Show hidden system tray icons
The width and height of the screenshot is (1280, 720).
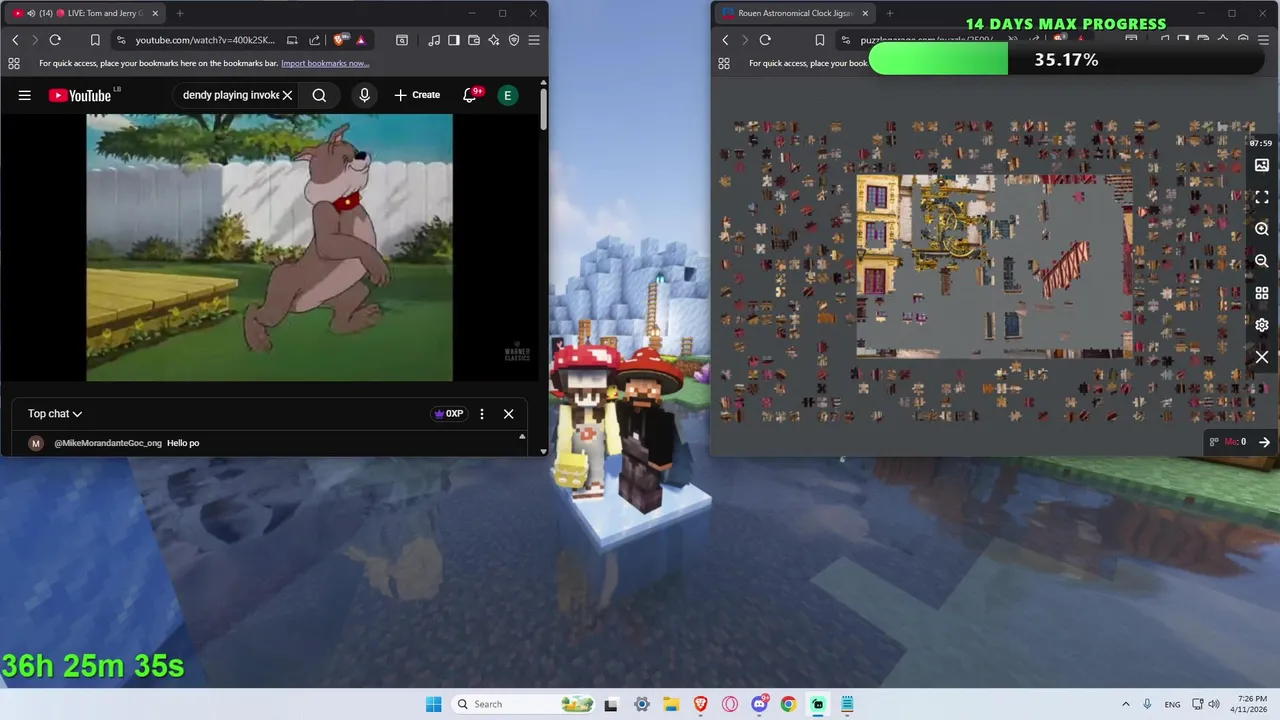coord(1125,704)
